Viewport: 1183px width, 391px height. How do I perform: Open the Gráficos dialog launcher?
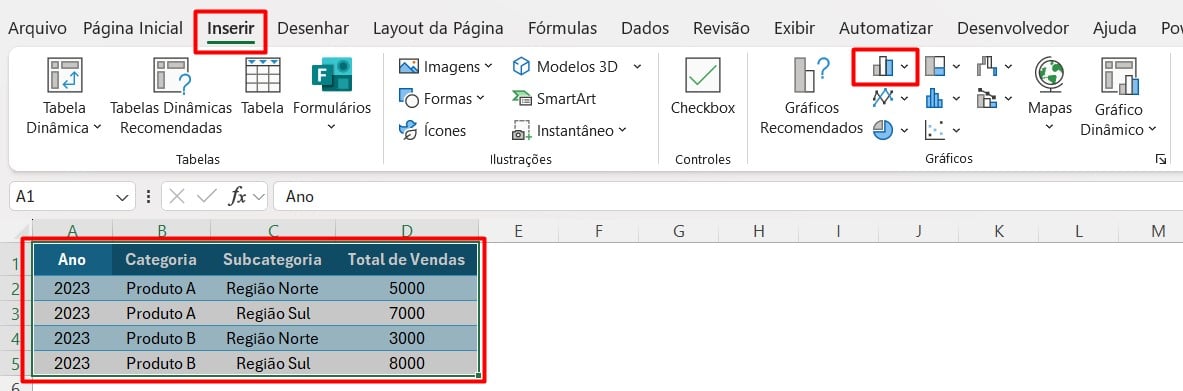pyautogui.click(x=1161, y=159)
